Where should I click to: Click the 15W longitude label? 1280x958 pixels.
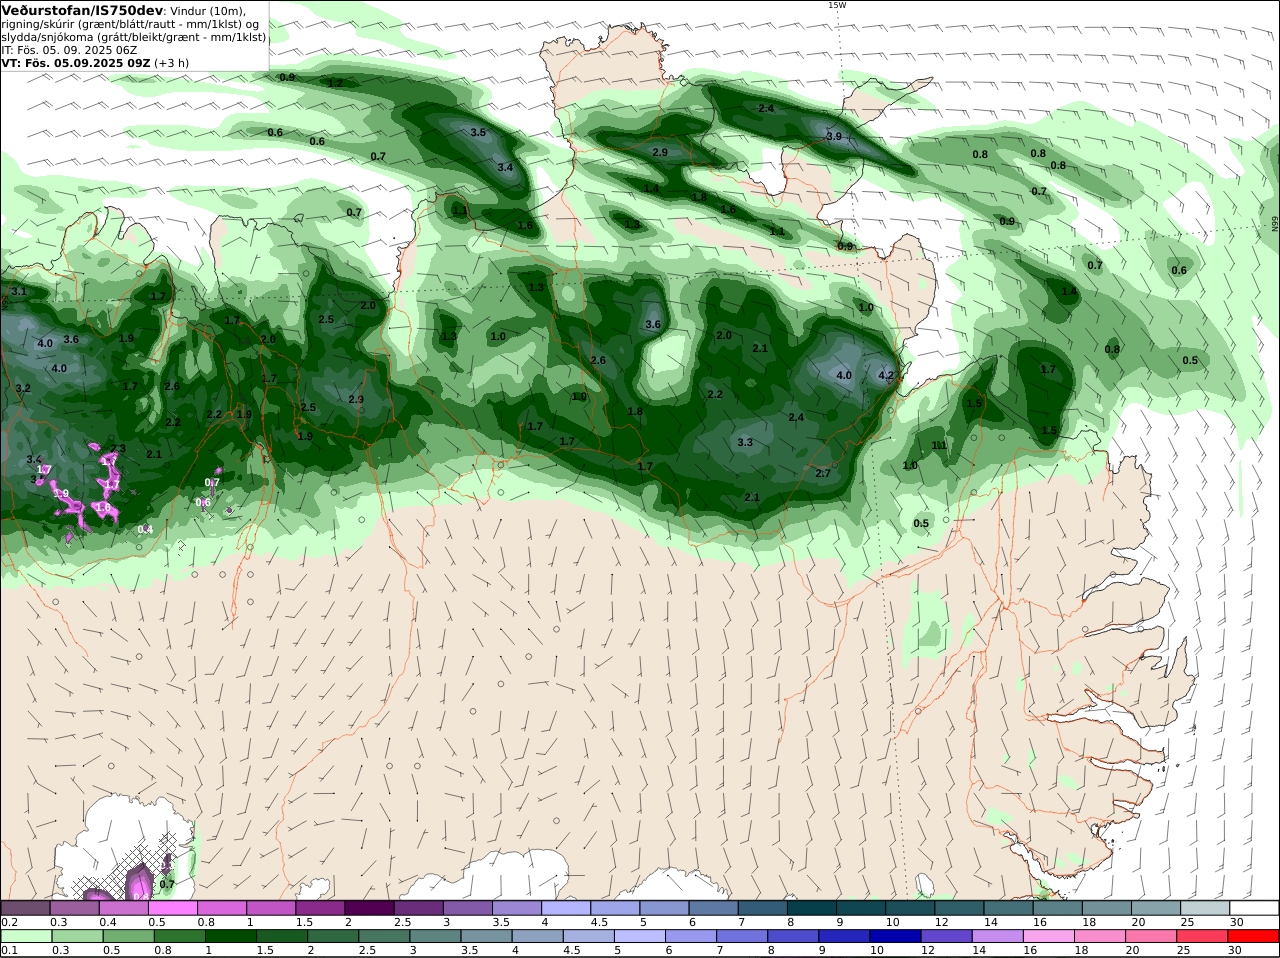tap(837, 5)
